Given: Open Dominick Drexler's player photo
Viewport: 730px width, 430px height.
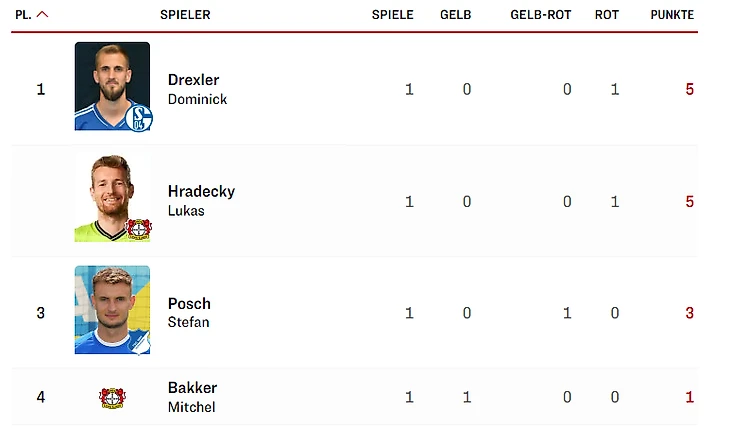Looking at the screenshot, I should pos(112,86).
